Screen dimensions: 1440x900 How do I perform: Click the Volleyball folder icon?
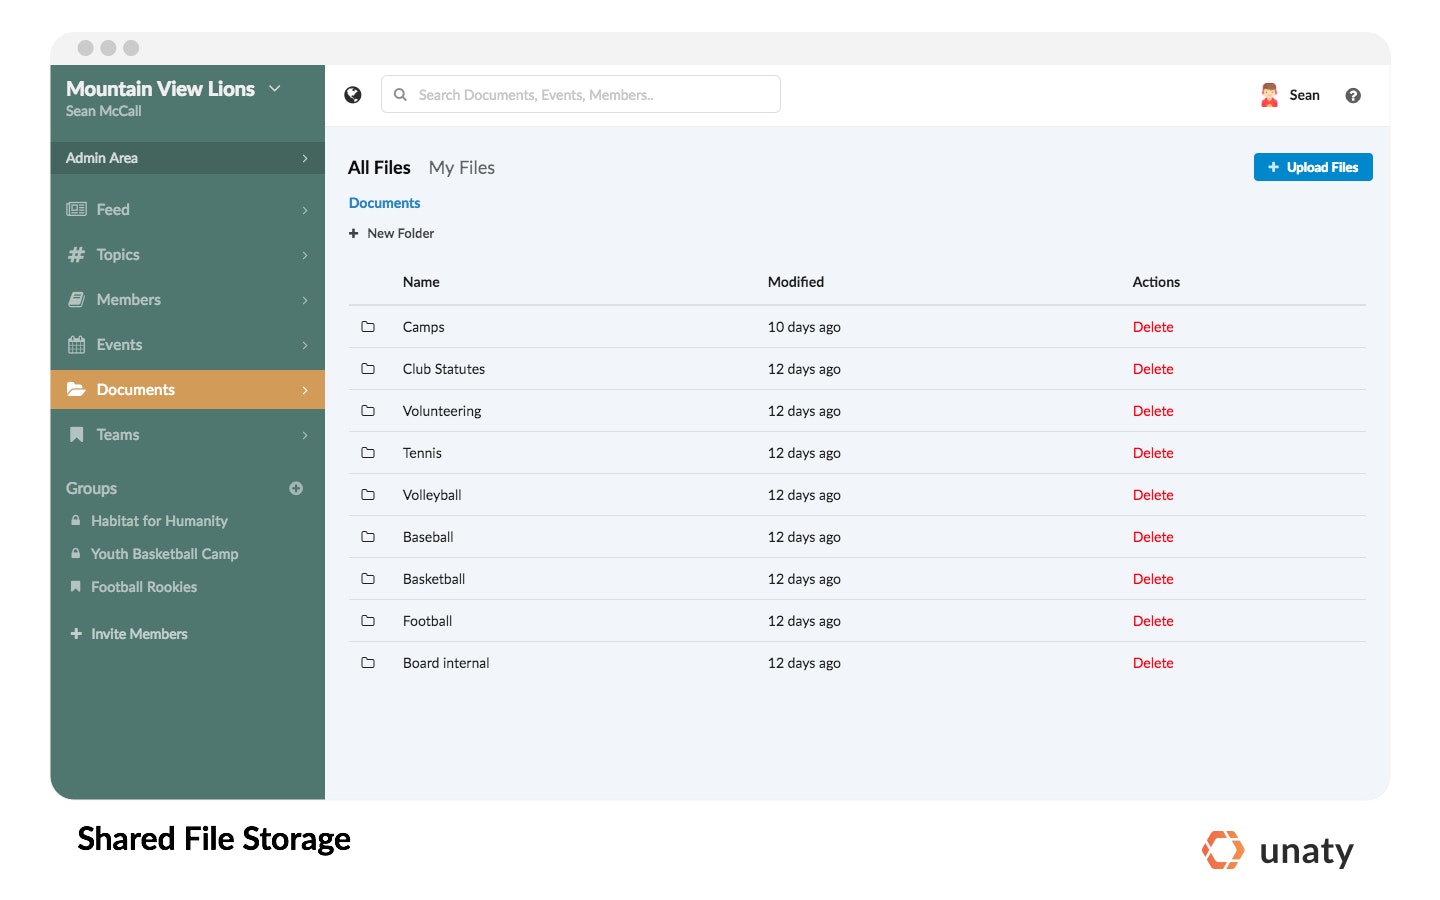click(368, 495)
